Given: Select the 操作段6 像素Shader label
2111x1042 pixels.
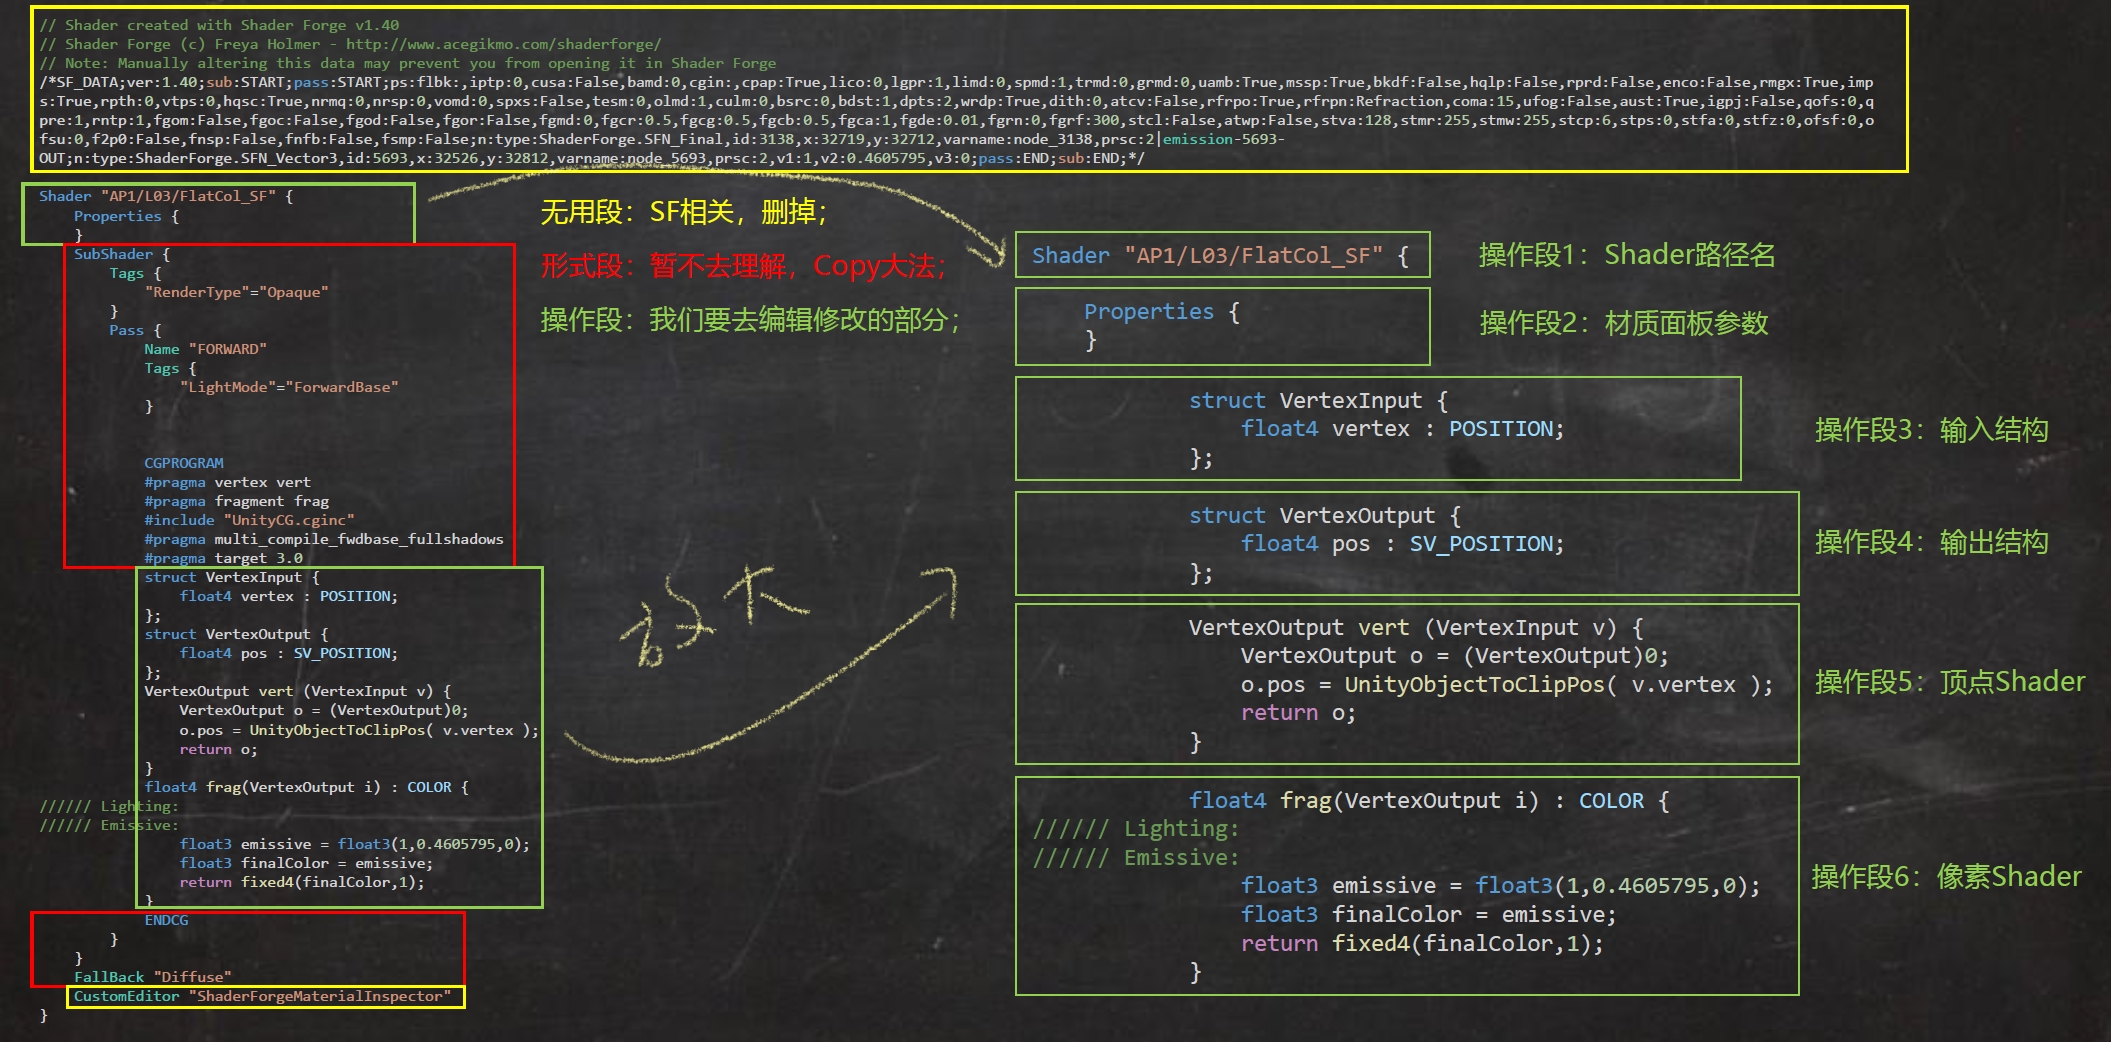Looking at the screenshot, I should pos(1946,877).
